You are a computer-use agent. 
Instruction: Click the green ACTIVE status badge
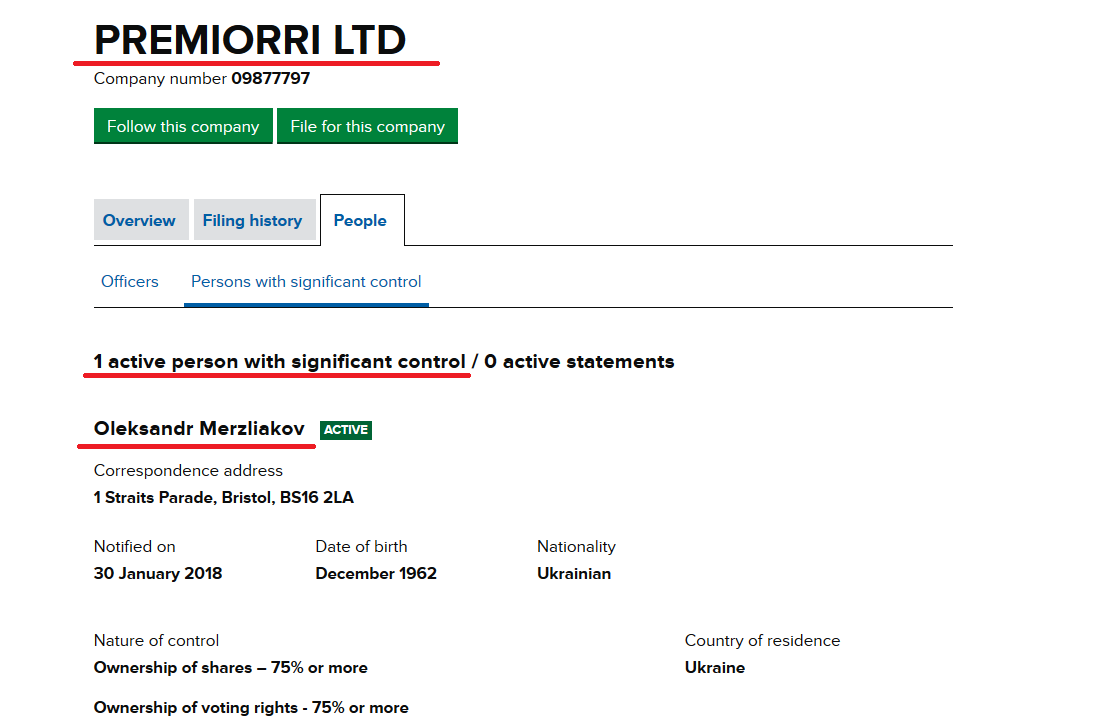346,429
